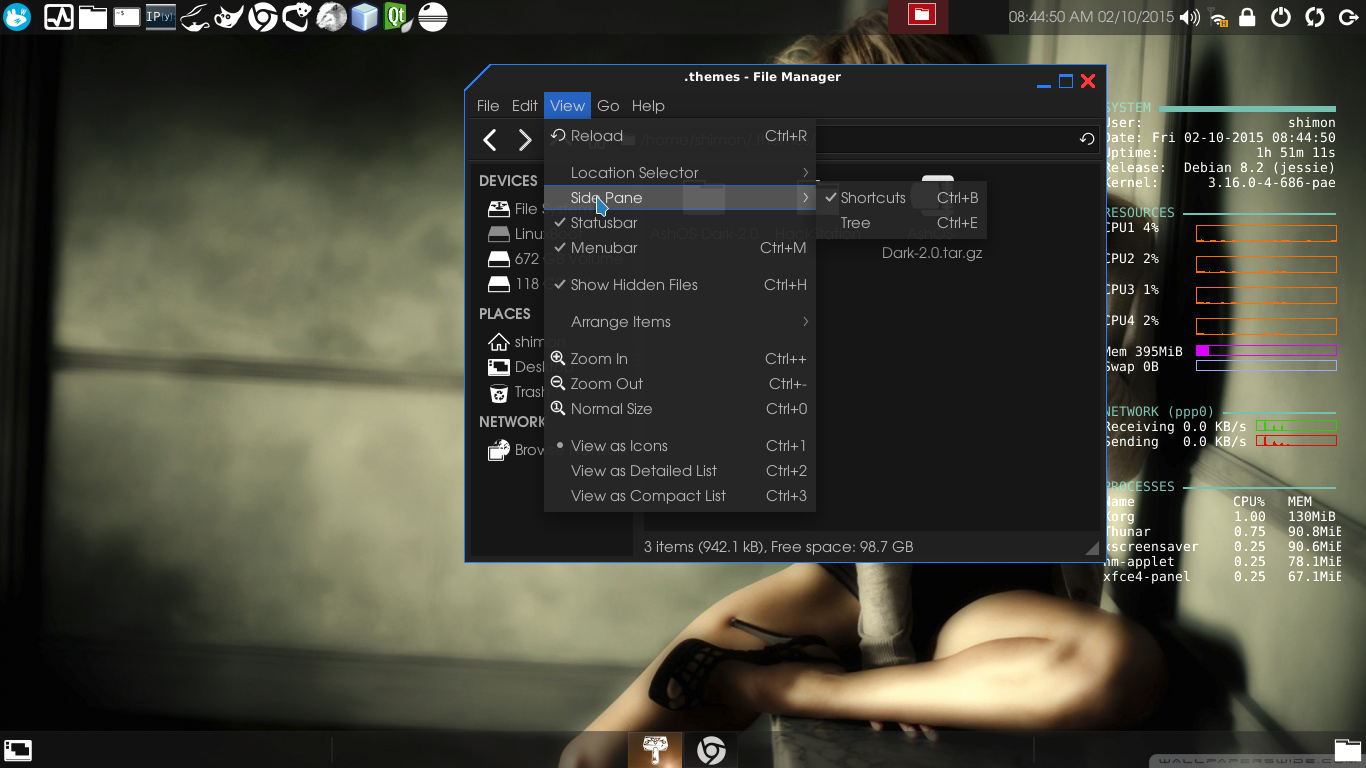This screenshot has width=1366, height=768.
Task: Click show desktop icon at bottom-left
Action: (18, 750)
